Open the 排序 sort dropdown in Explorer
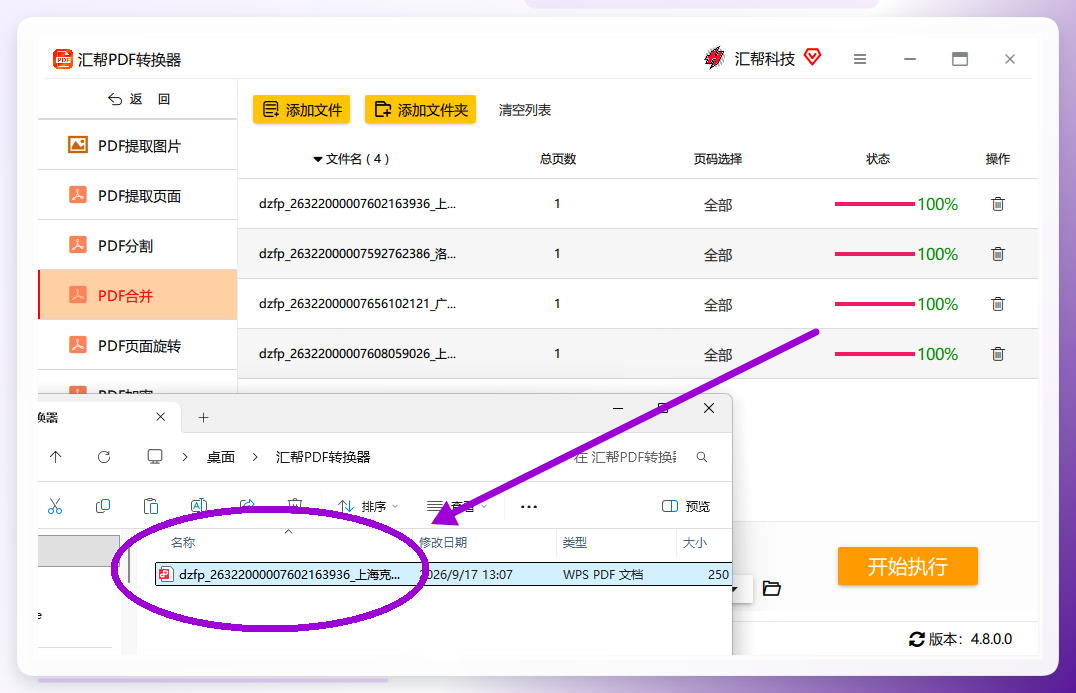 tap(368, 506)
